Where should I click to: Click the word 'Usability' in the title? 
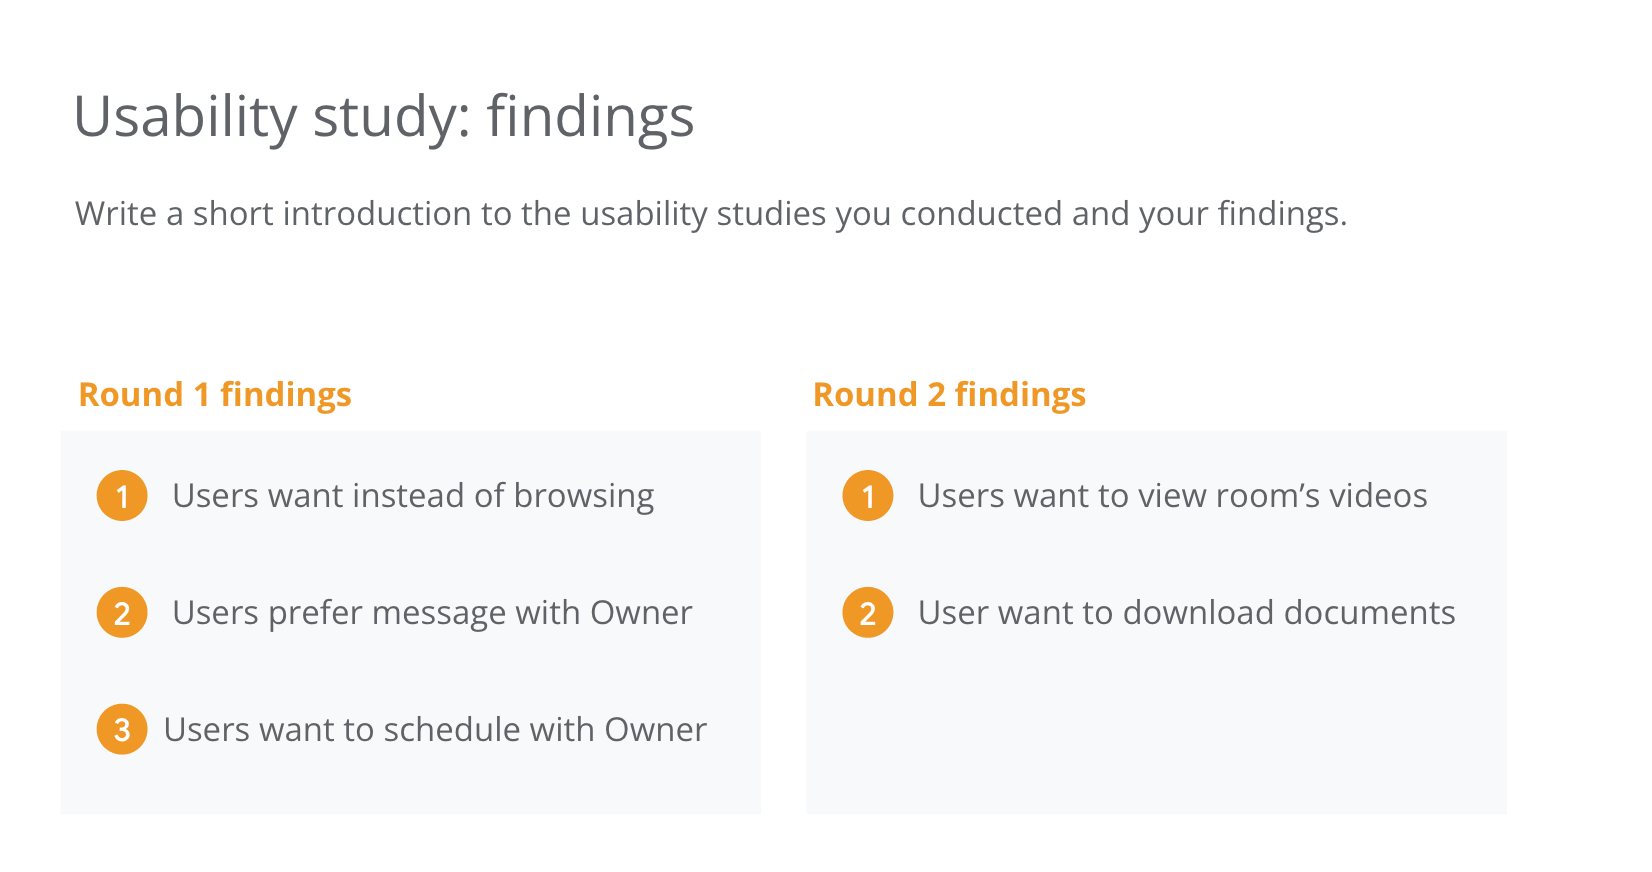tap(185, 118)
